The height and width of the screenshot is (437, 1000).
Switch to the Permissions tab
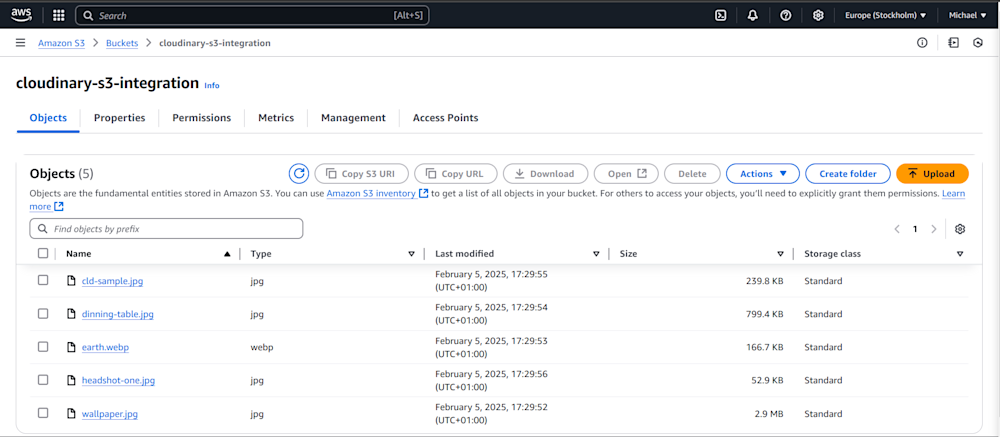pyautogui.click(x=202, y=118)
